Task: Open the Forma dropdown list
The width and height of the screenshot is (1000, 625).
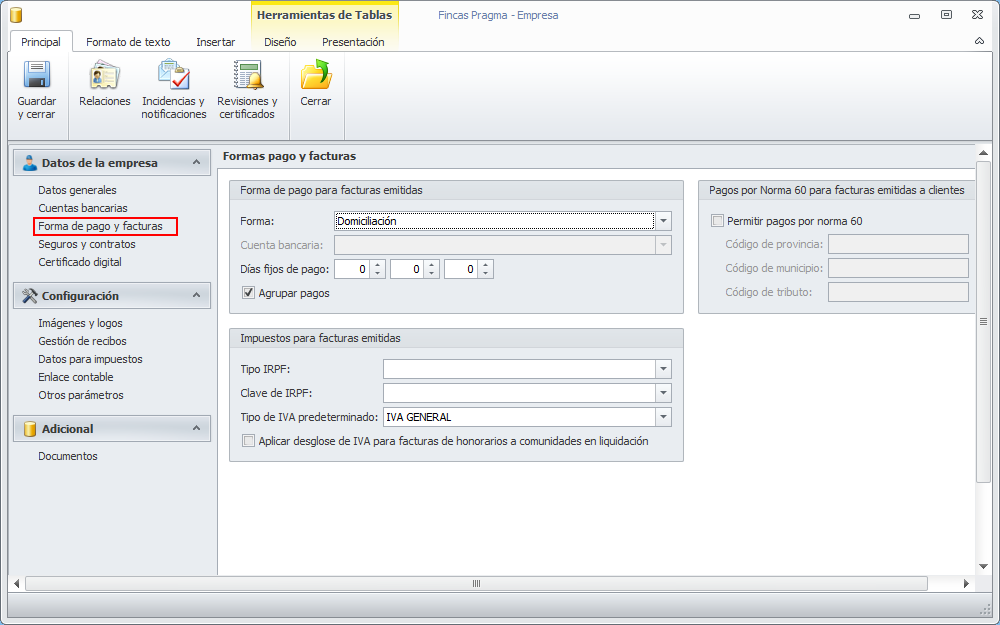Action: pos(663,221)
